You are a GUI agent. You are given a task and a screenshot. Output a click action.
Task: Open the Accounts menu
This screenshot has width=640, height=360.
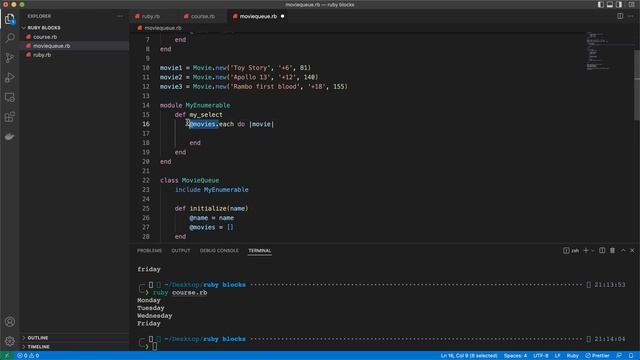9,322
